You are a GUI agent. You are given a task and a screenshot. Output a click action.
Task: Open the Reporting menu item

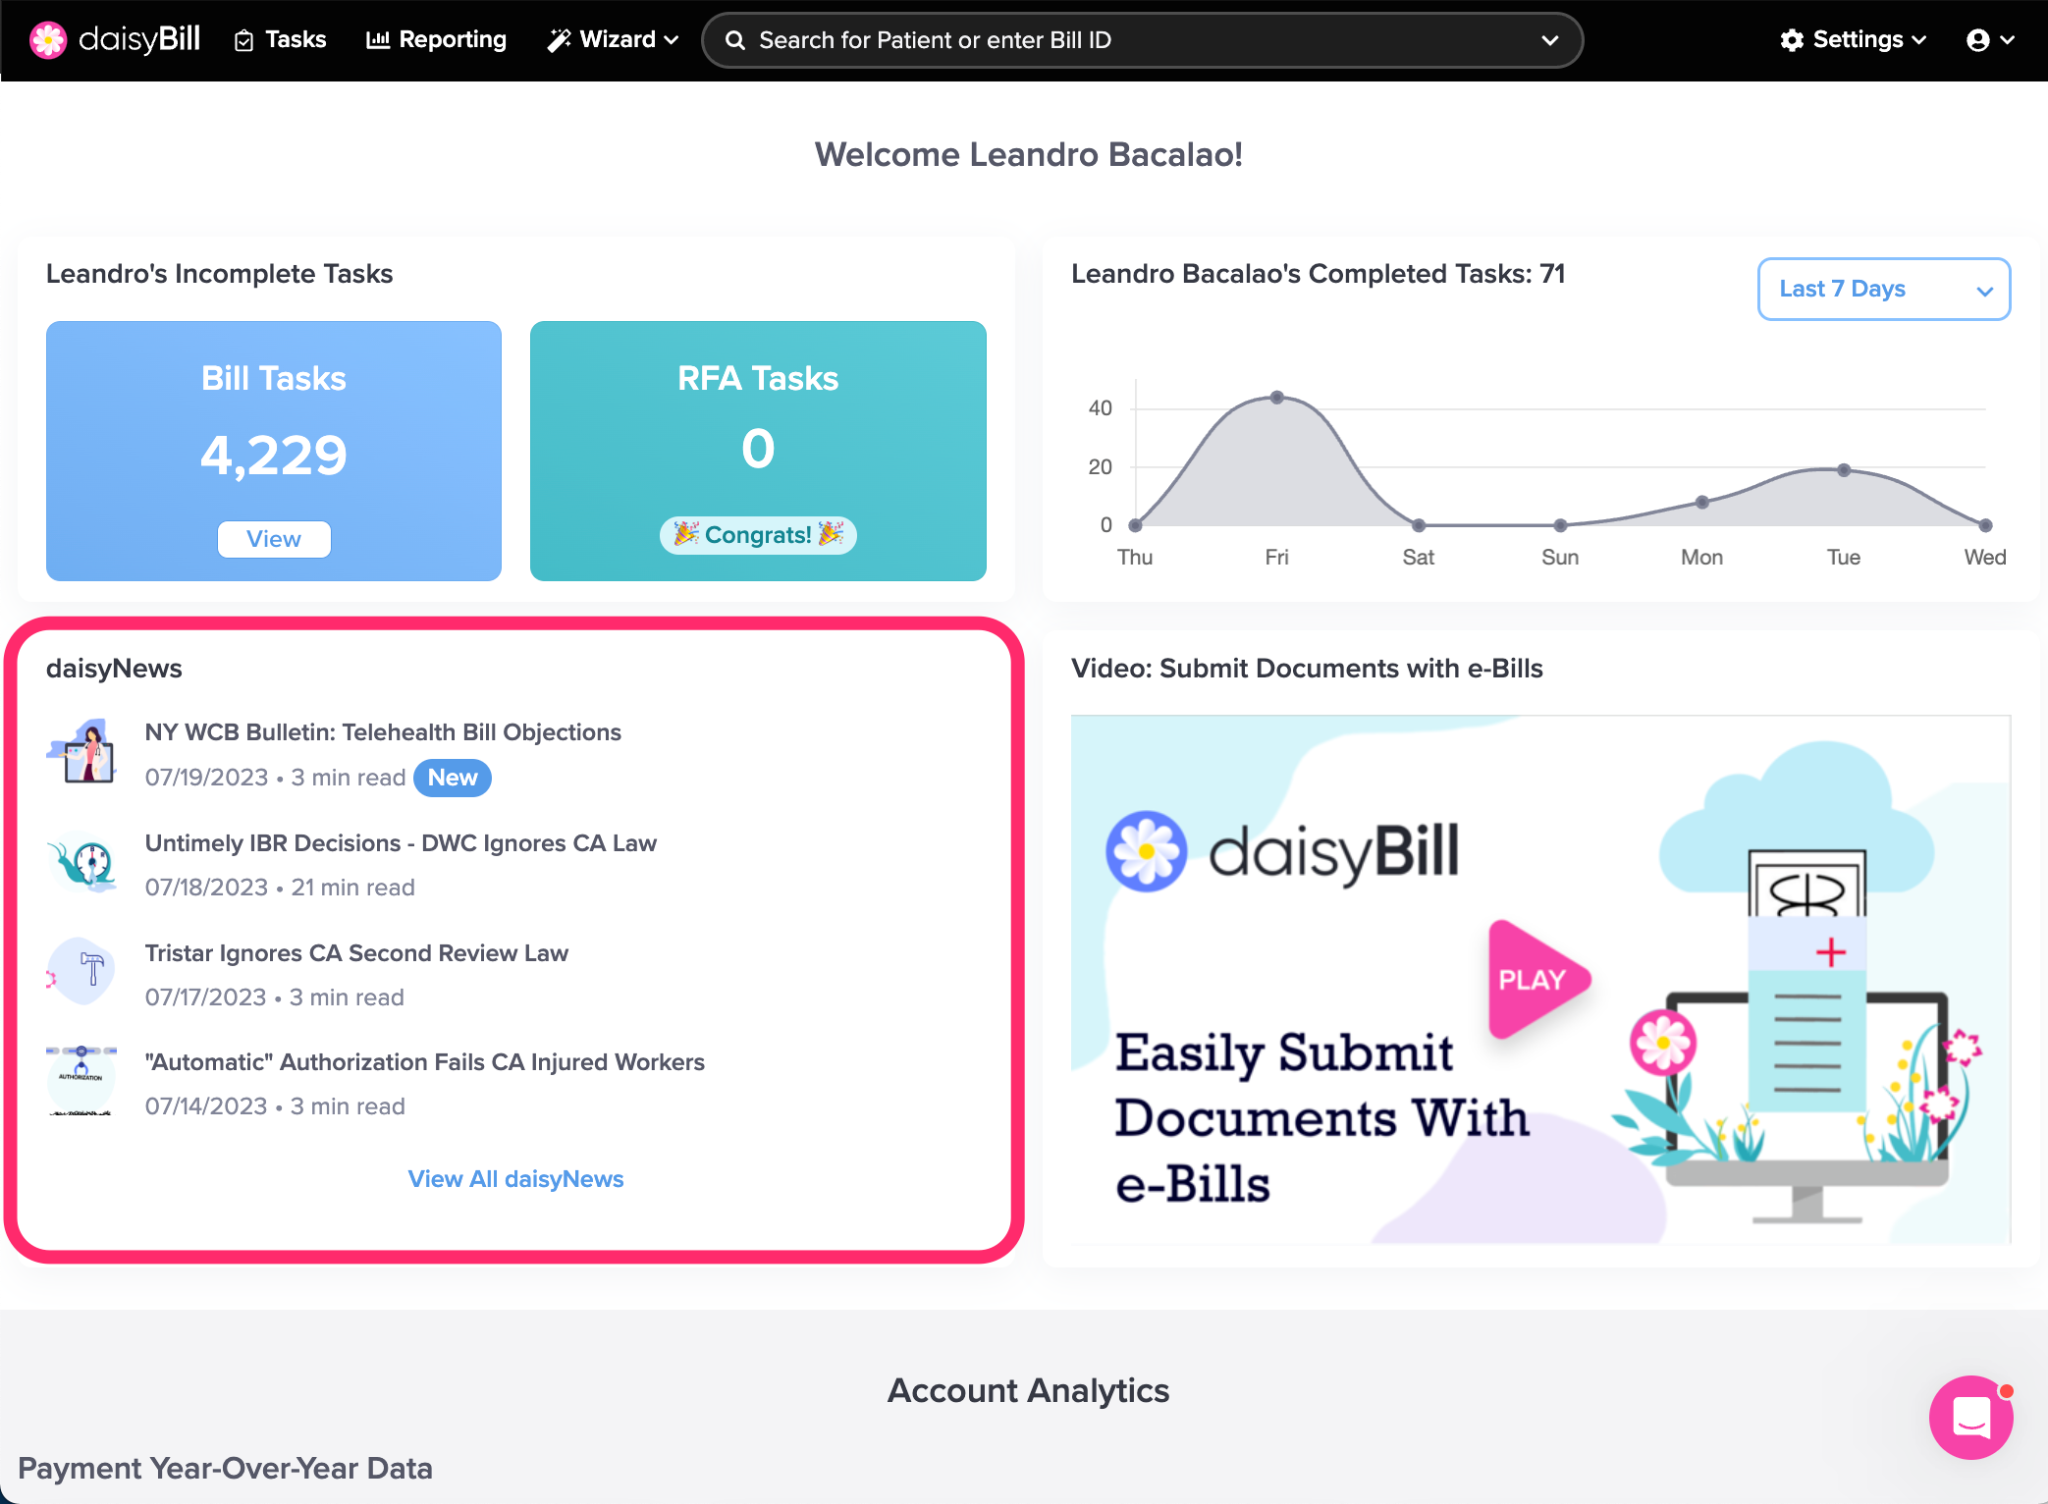tap(437, 40)
